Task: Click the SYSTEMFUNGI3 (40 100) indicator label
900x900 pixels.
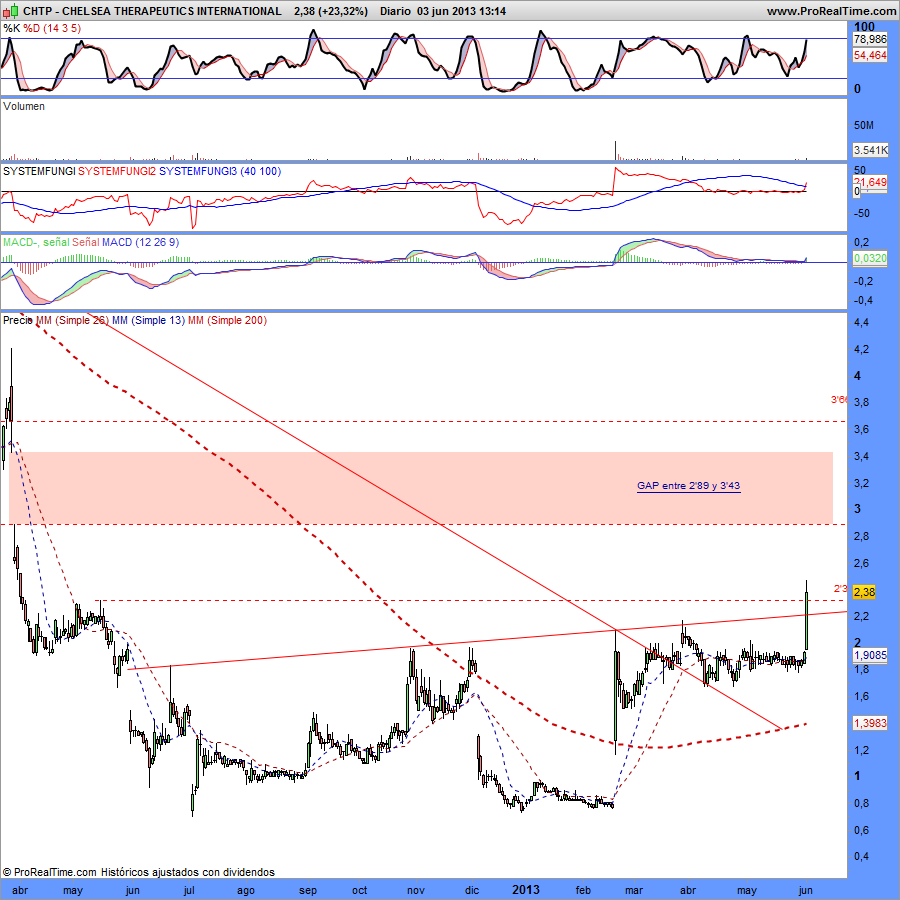Action: (220, 171)
